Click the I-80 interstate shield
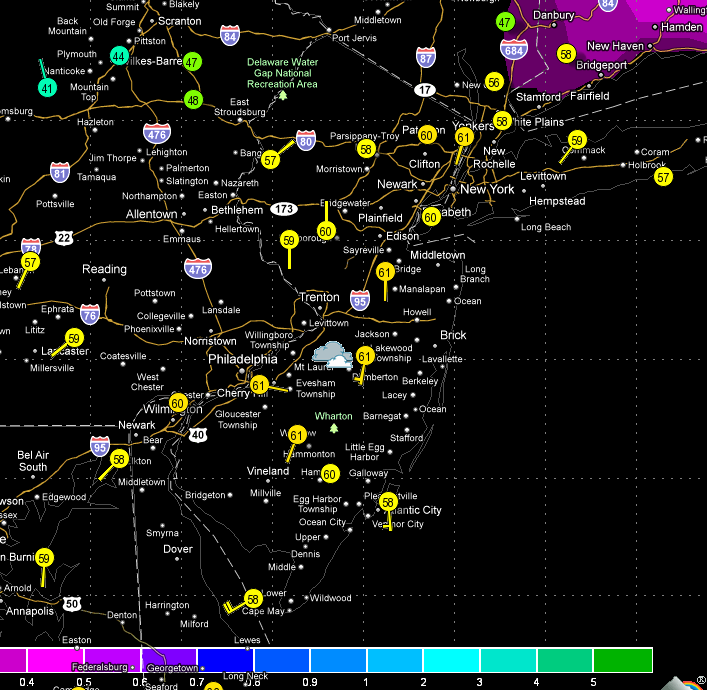The height and width of the screenshot is (690, 707). pos(306,143)
